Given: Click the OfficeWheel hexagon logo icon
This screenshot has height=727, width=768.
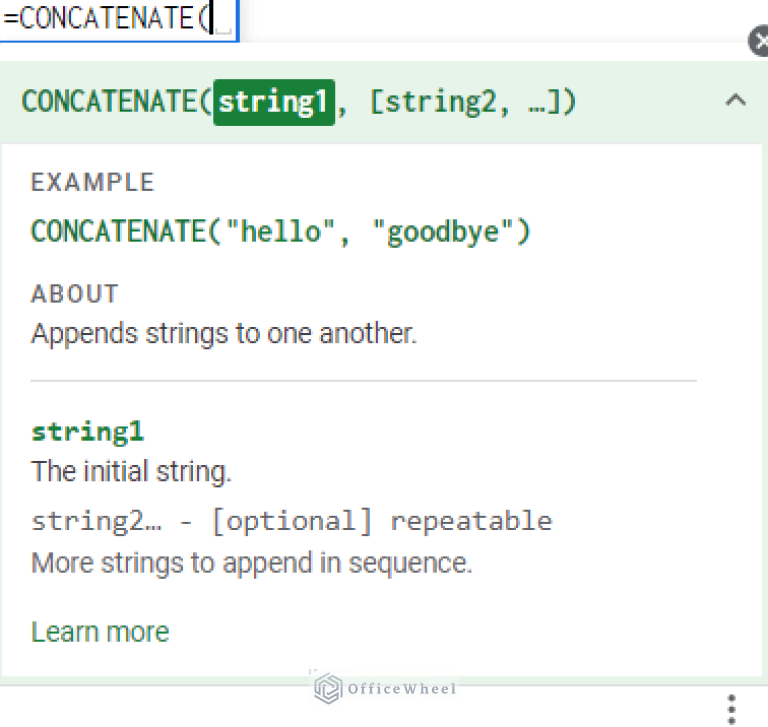Looking at the screenshot, I should (328, 688).
